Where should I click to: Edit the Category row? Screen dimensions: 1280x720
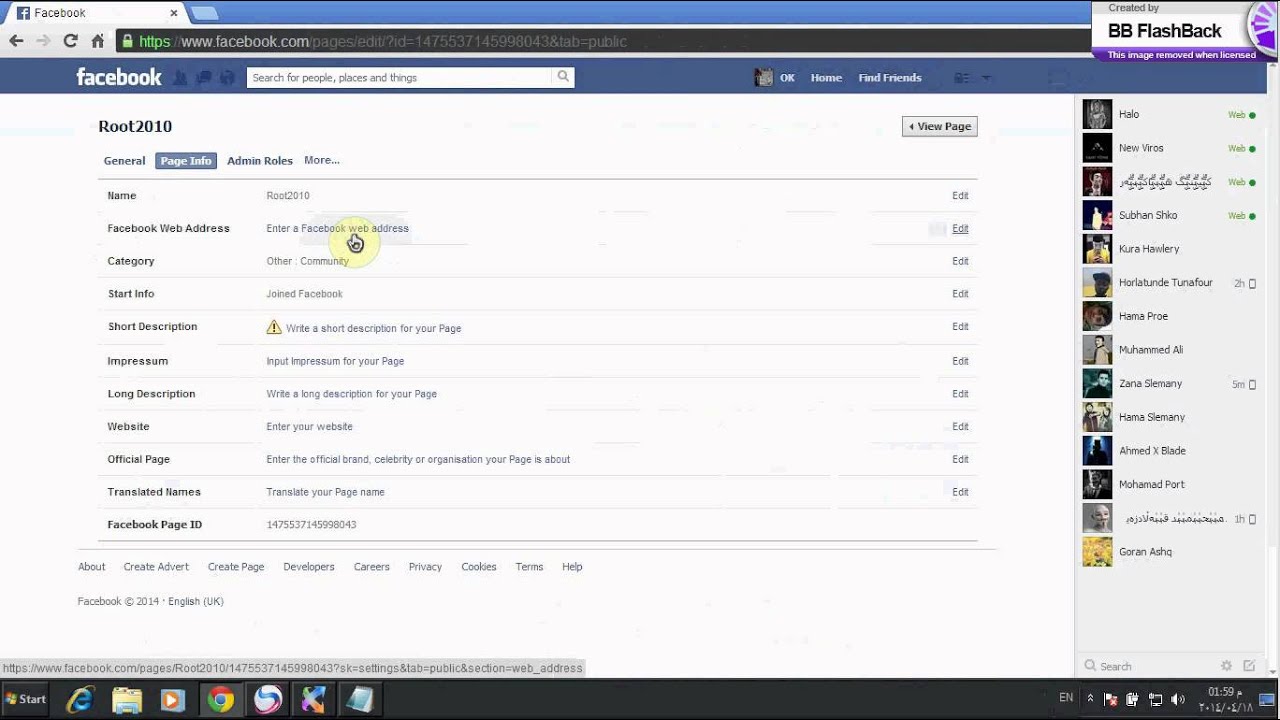(x=960, y=261)
